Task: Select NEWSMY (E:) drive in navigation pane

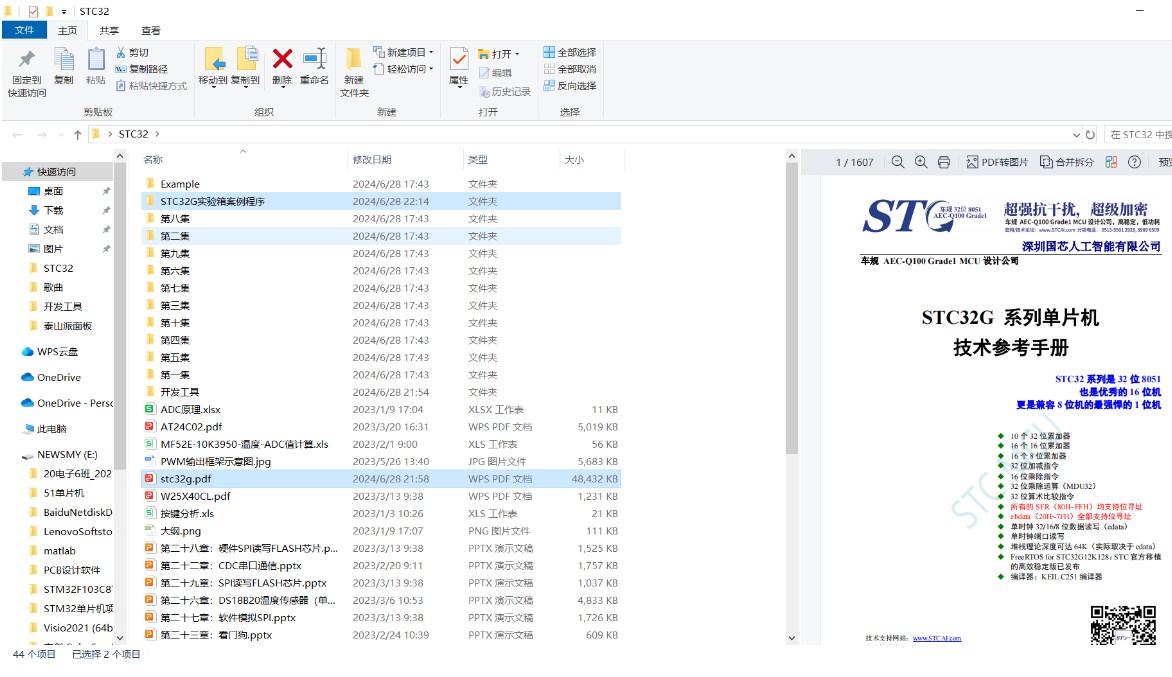Action: point(67,454)
